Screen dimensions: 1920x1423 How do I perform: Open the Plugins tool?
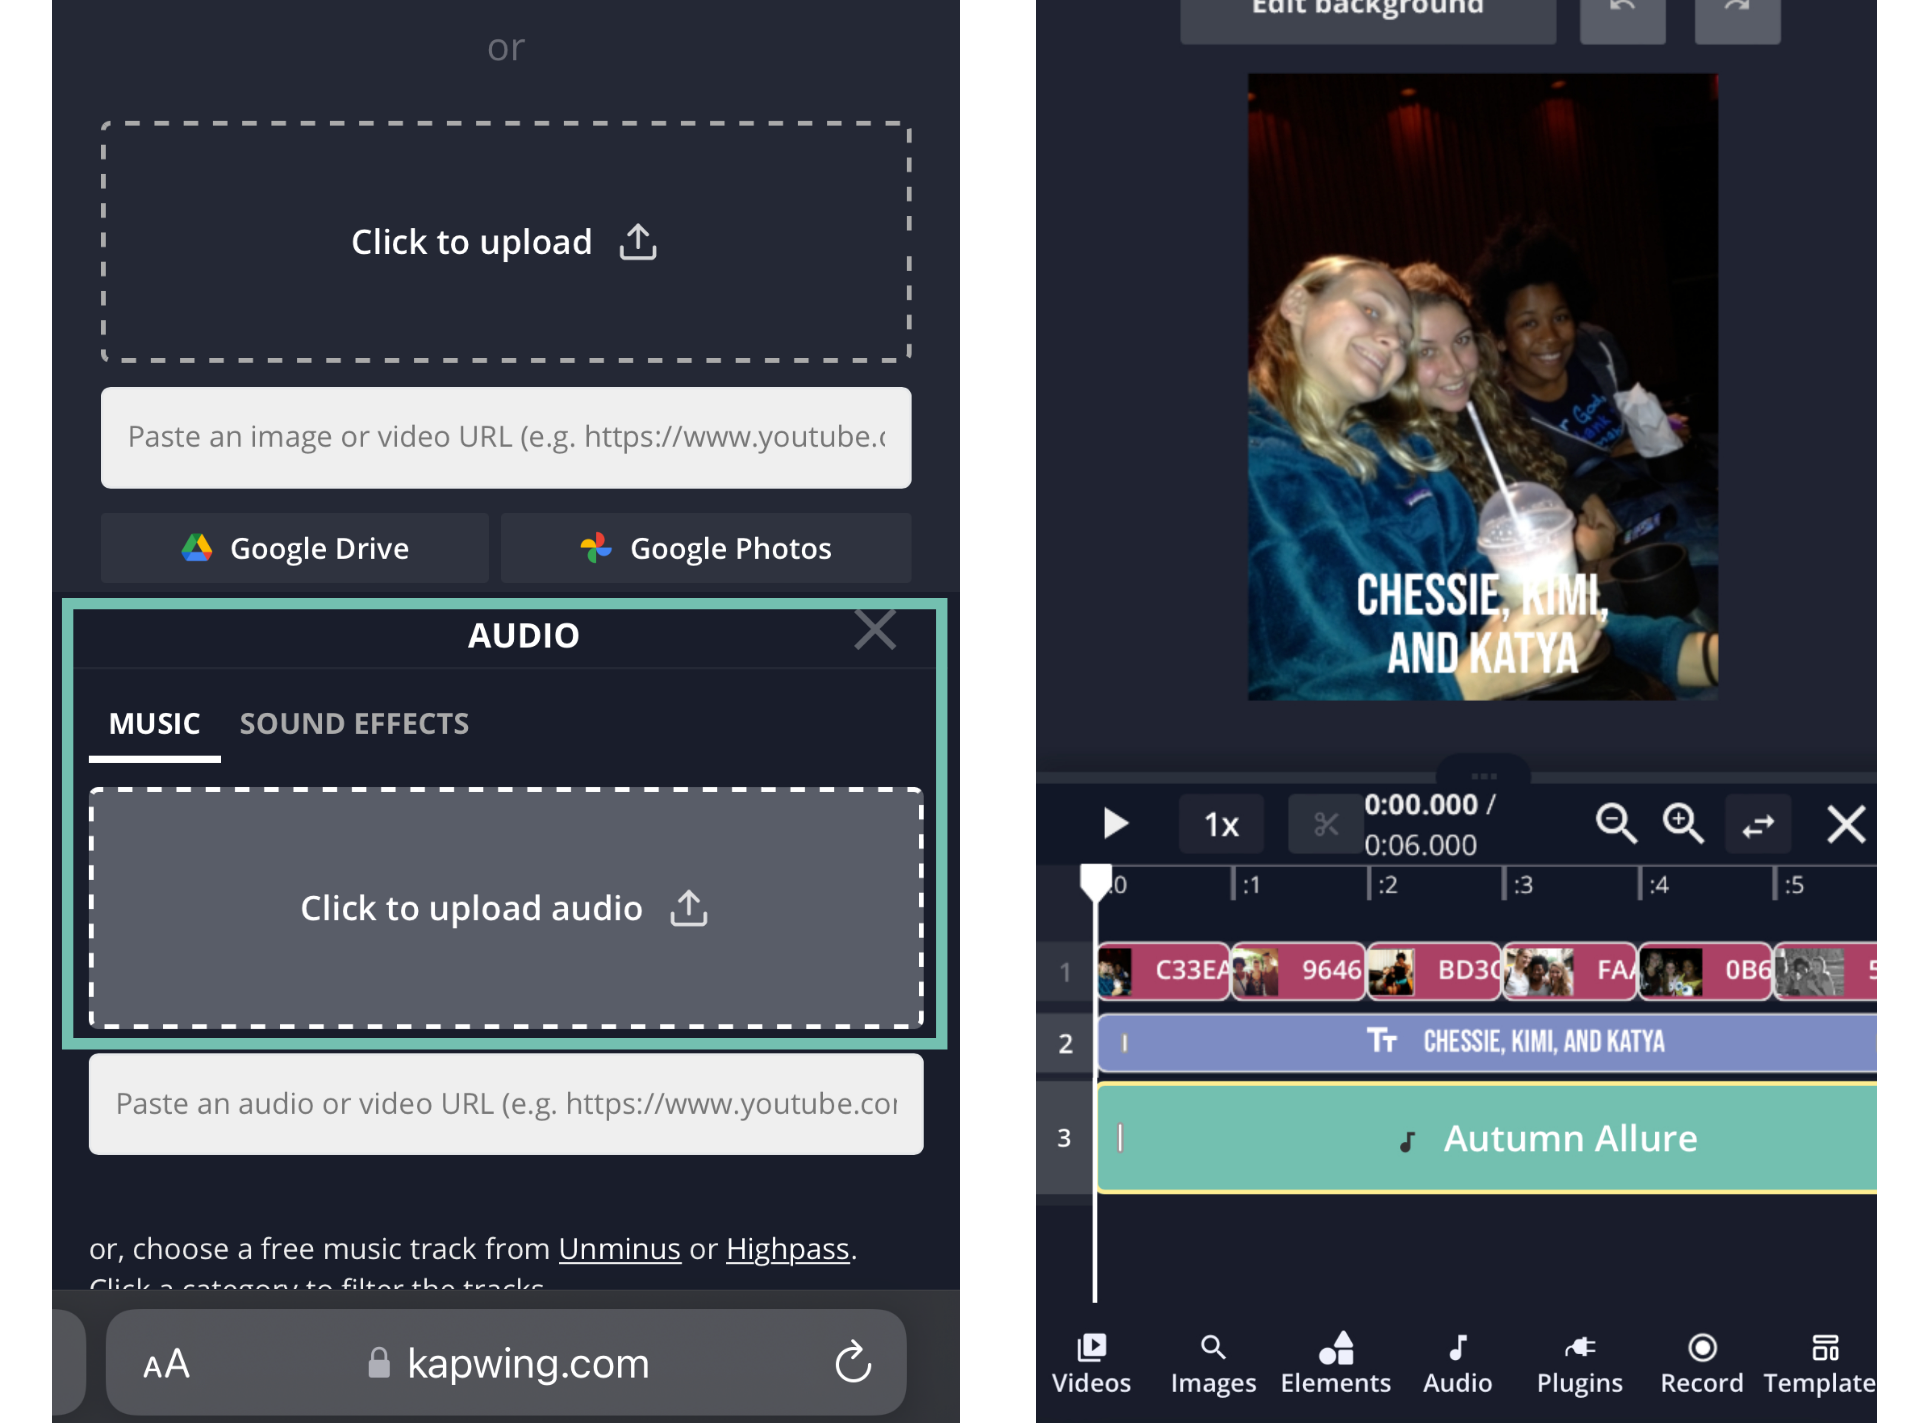coord(1579,1363)
